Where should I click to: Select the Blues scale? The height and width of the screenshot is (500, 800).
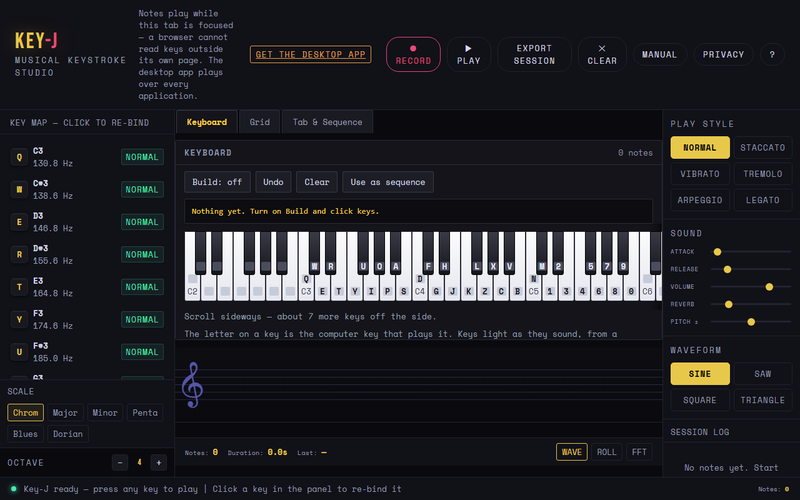[26, 434]
